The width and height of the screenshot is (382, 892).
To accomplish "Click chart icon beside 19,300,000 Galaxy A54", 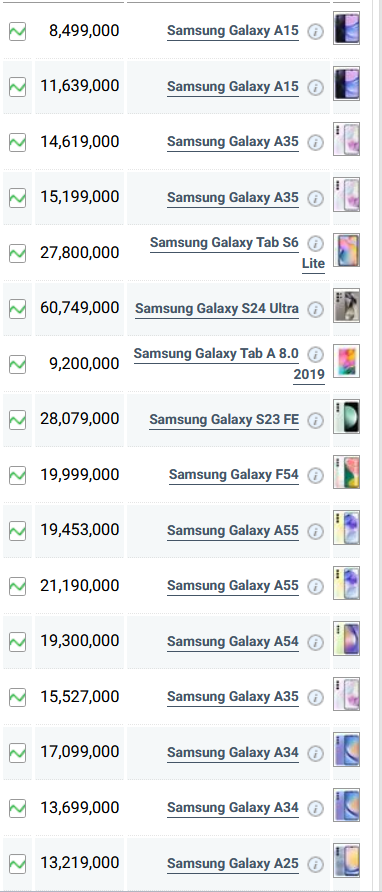I will tap(18, 642).
